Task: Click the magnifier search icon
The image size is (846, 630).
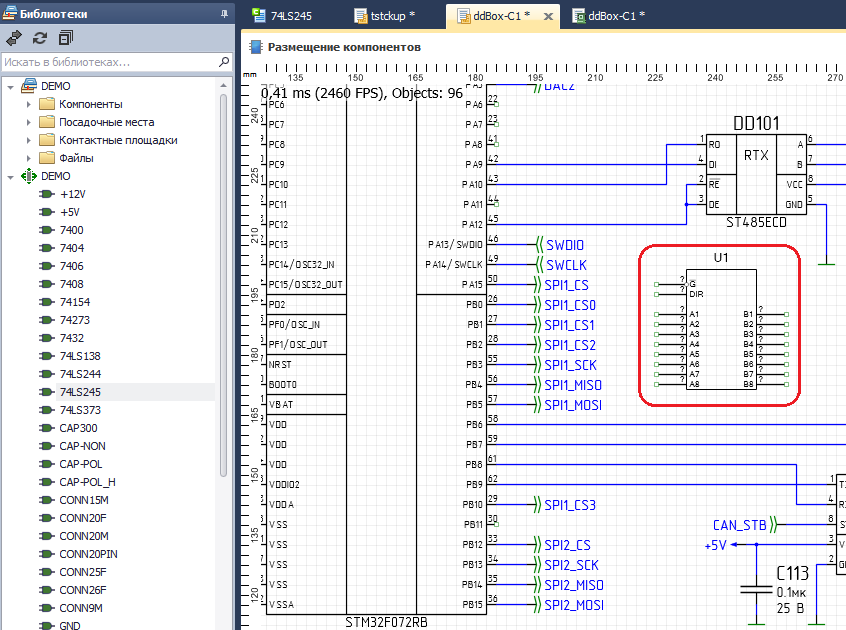Action: click(223, 62)
